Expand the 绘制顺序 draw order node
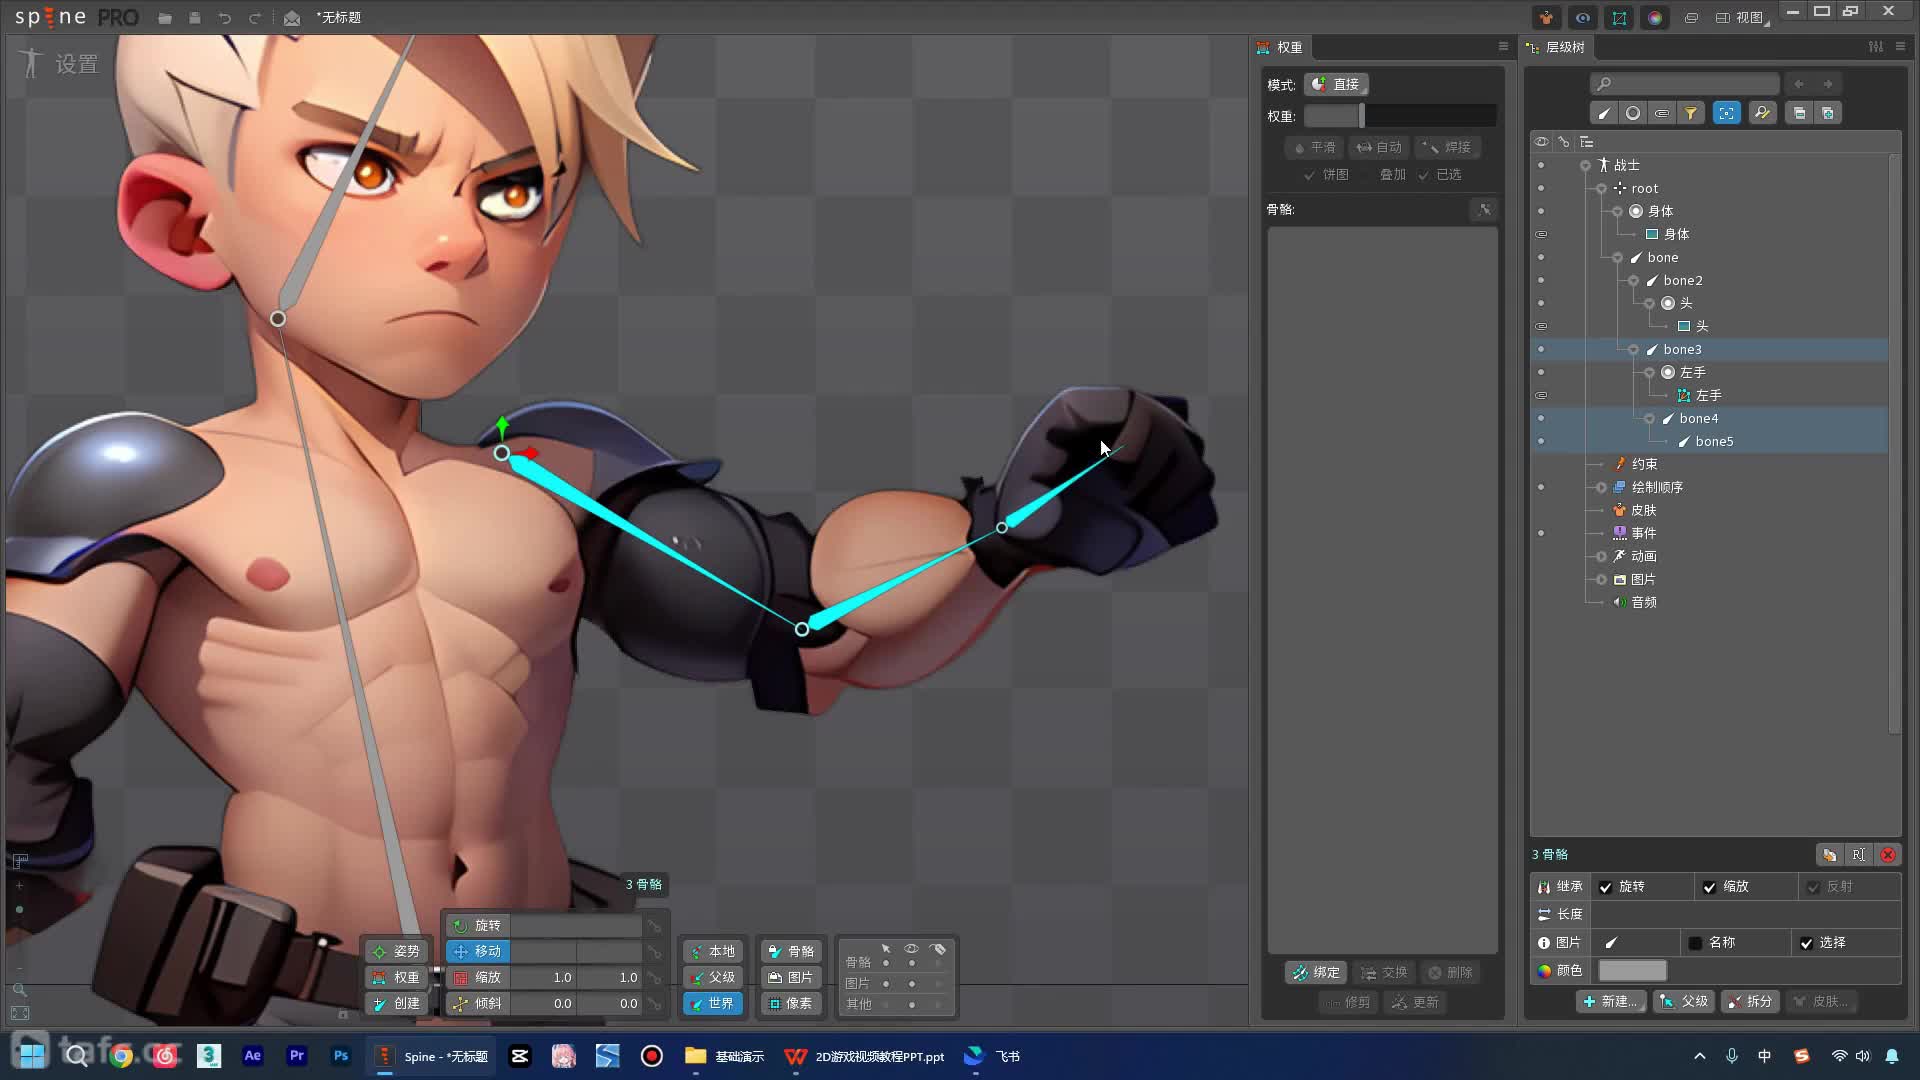The image size is (1920, 1080). [1602, 488]
